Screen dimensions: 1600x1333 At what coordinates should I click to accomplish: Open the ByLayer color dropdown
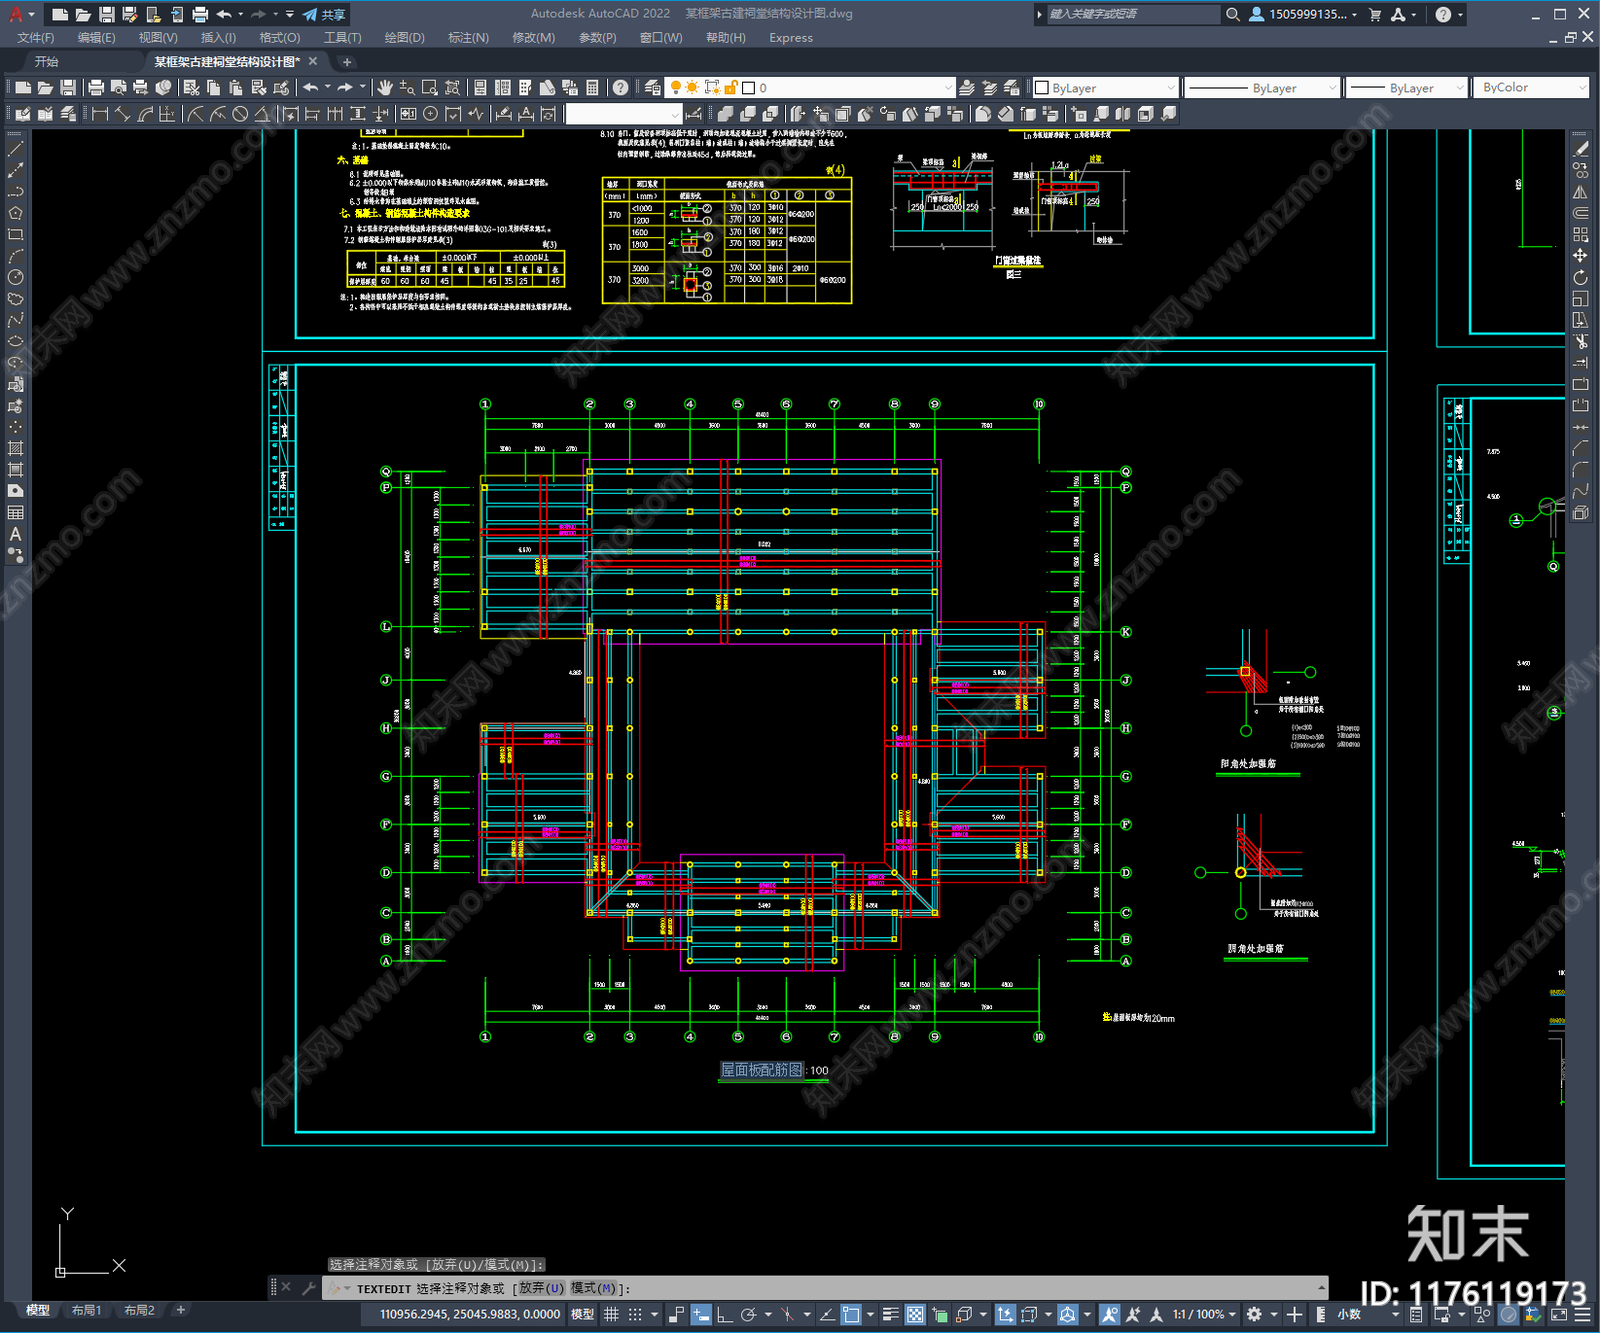[1105, 88]
